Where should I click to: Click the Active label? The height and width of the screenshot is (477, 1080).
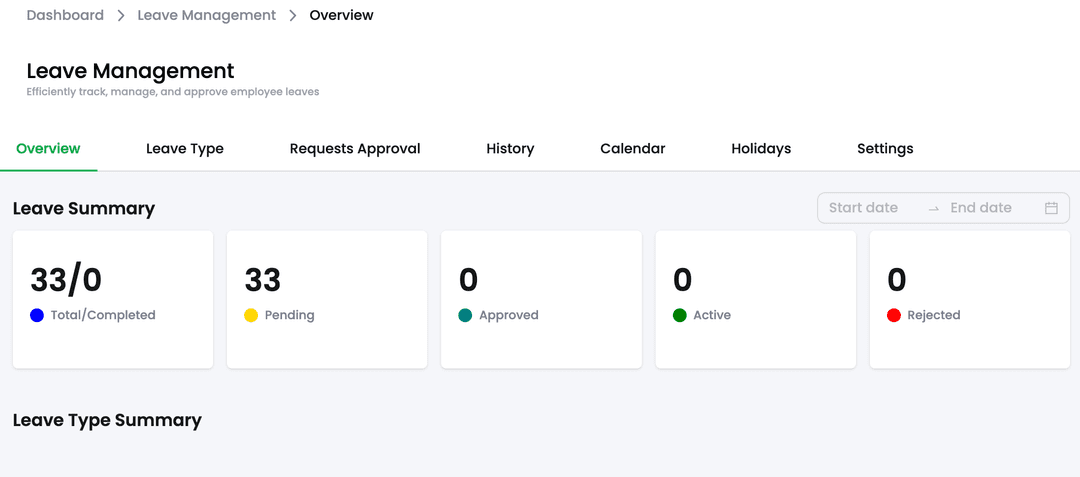point(712,315)
